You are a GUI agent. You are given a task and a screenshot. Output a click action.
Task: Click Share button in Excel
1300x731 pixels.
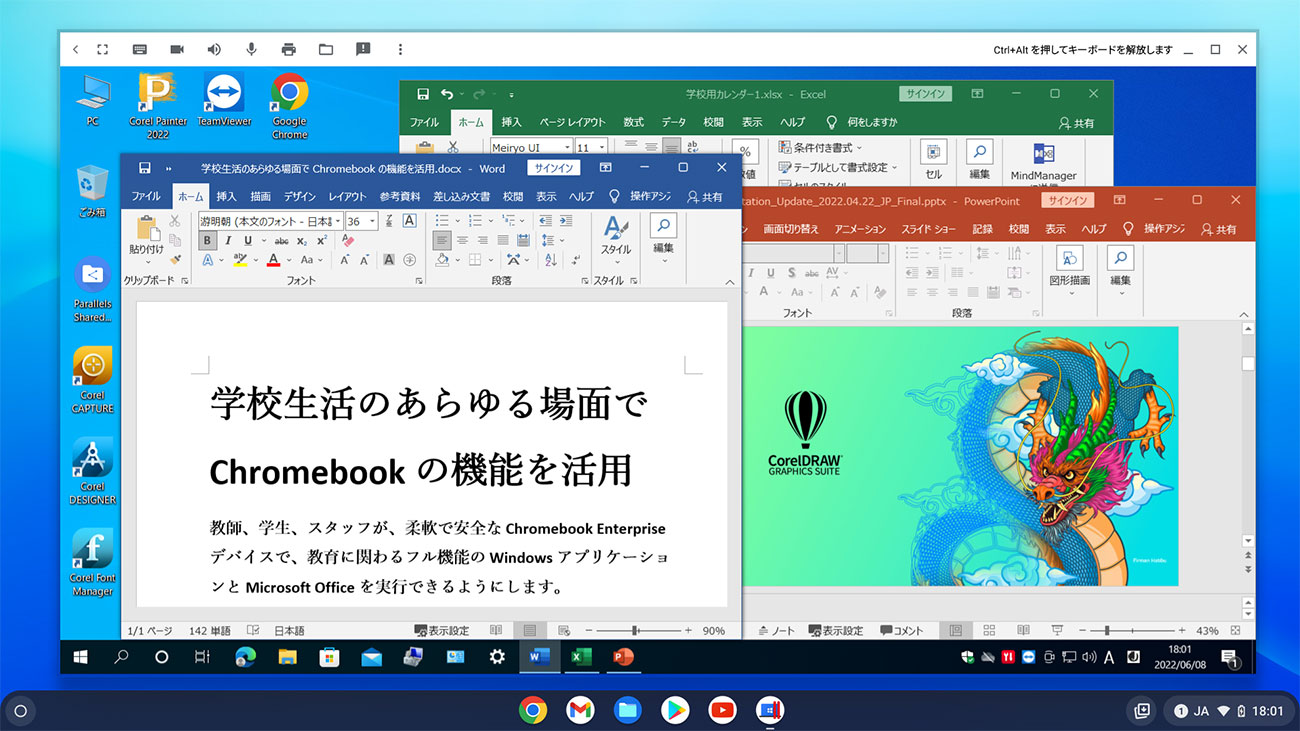pos(1077,122)
